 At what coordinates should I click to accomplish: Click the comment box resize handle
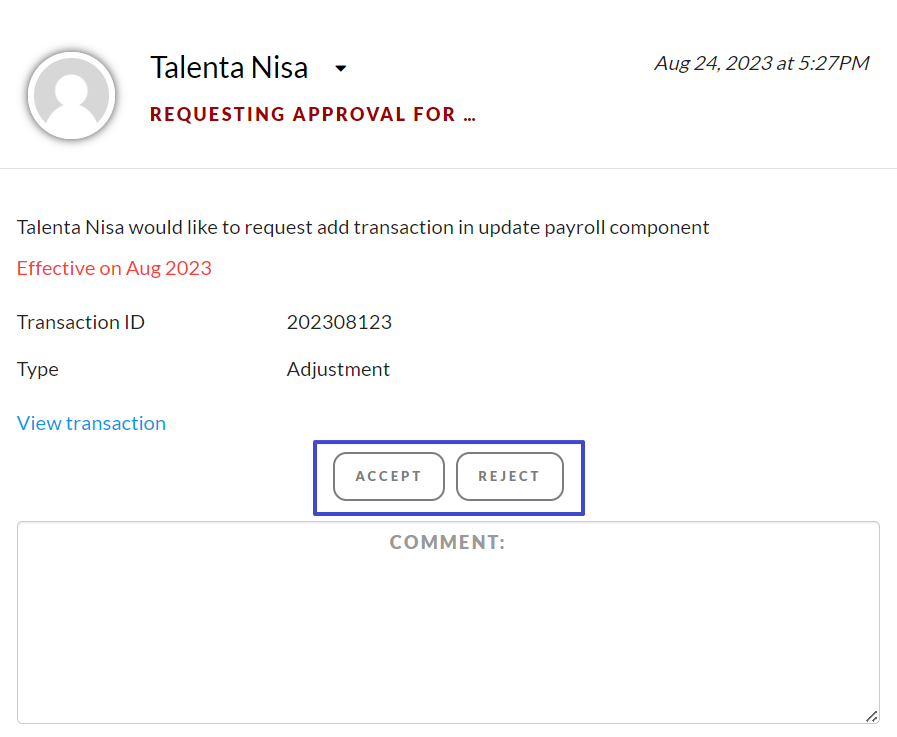click(x=871, y=715)
